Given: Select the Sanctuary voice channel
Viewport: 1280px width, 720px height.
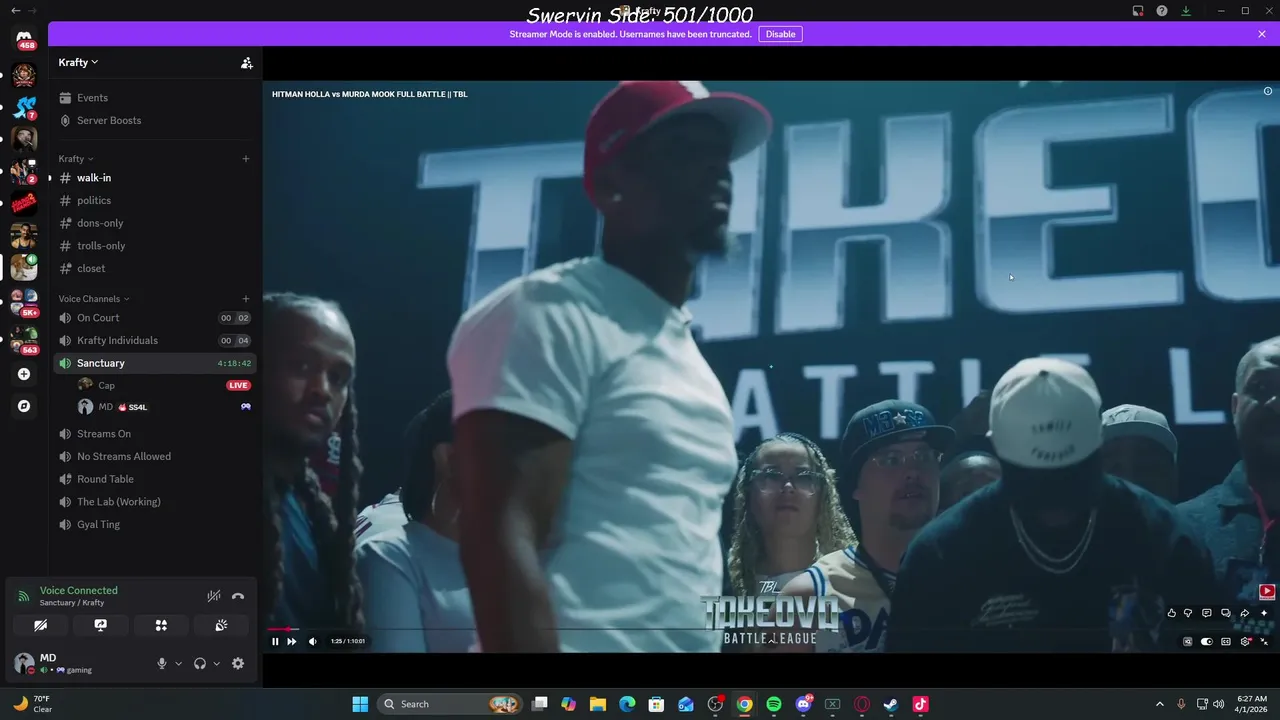Looking at the screenshot, I should tap(155, 363).
